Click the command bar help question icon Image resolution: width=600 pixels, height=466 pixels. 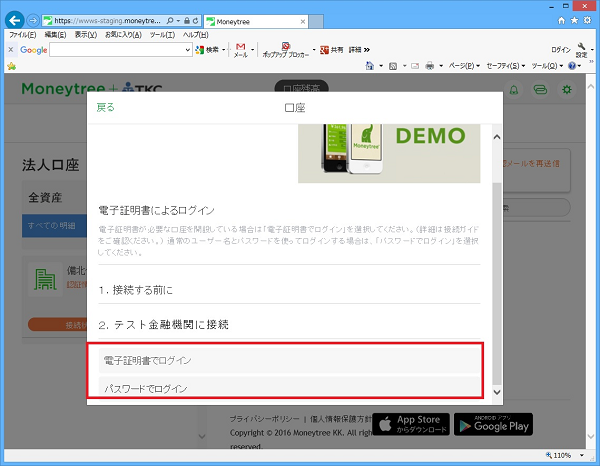click(572, 66)
